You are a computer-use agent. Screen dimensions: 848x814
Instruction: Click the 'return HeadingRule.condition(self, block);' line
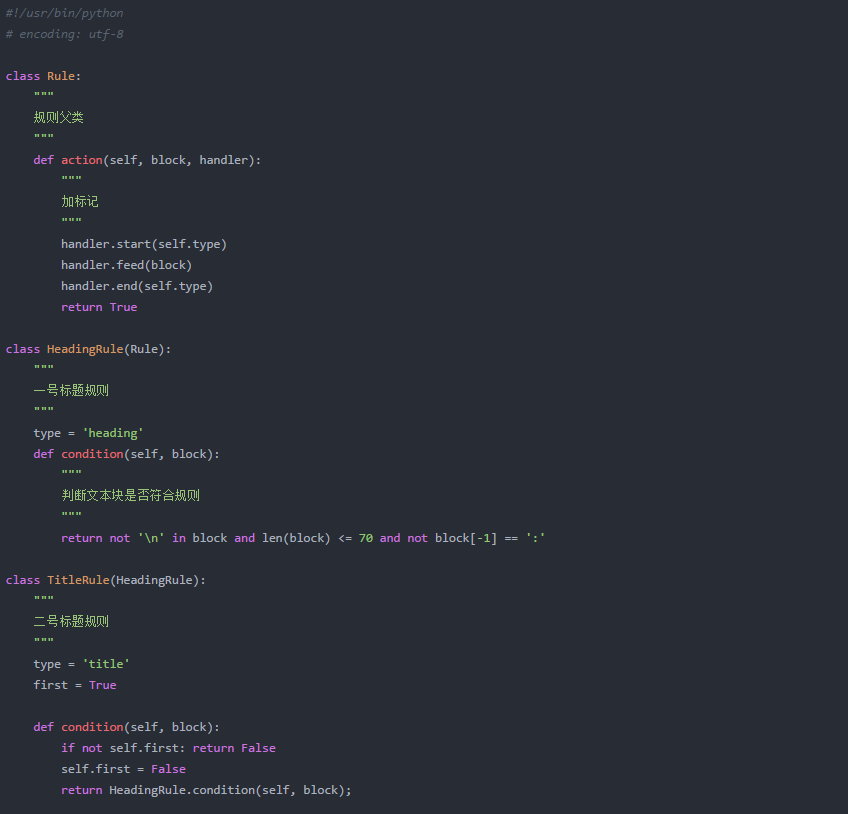[206, 790]
